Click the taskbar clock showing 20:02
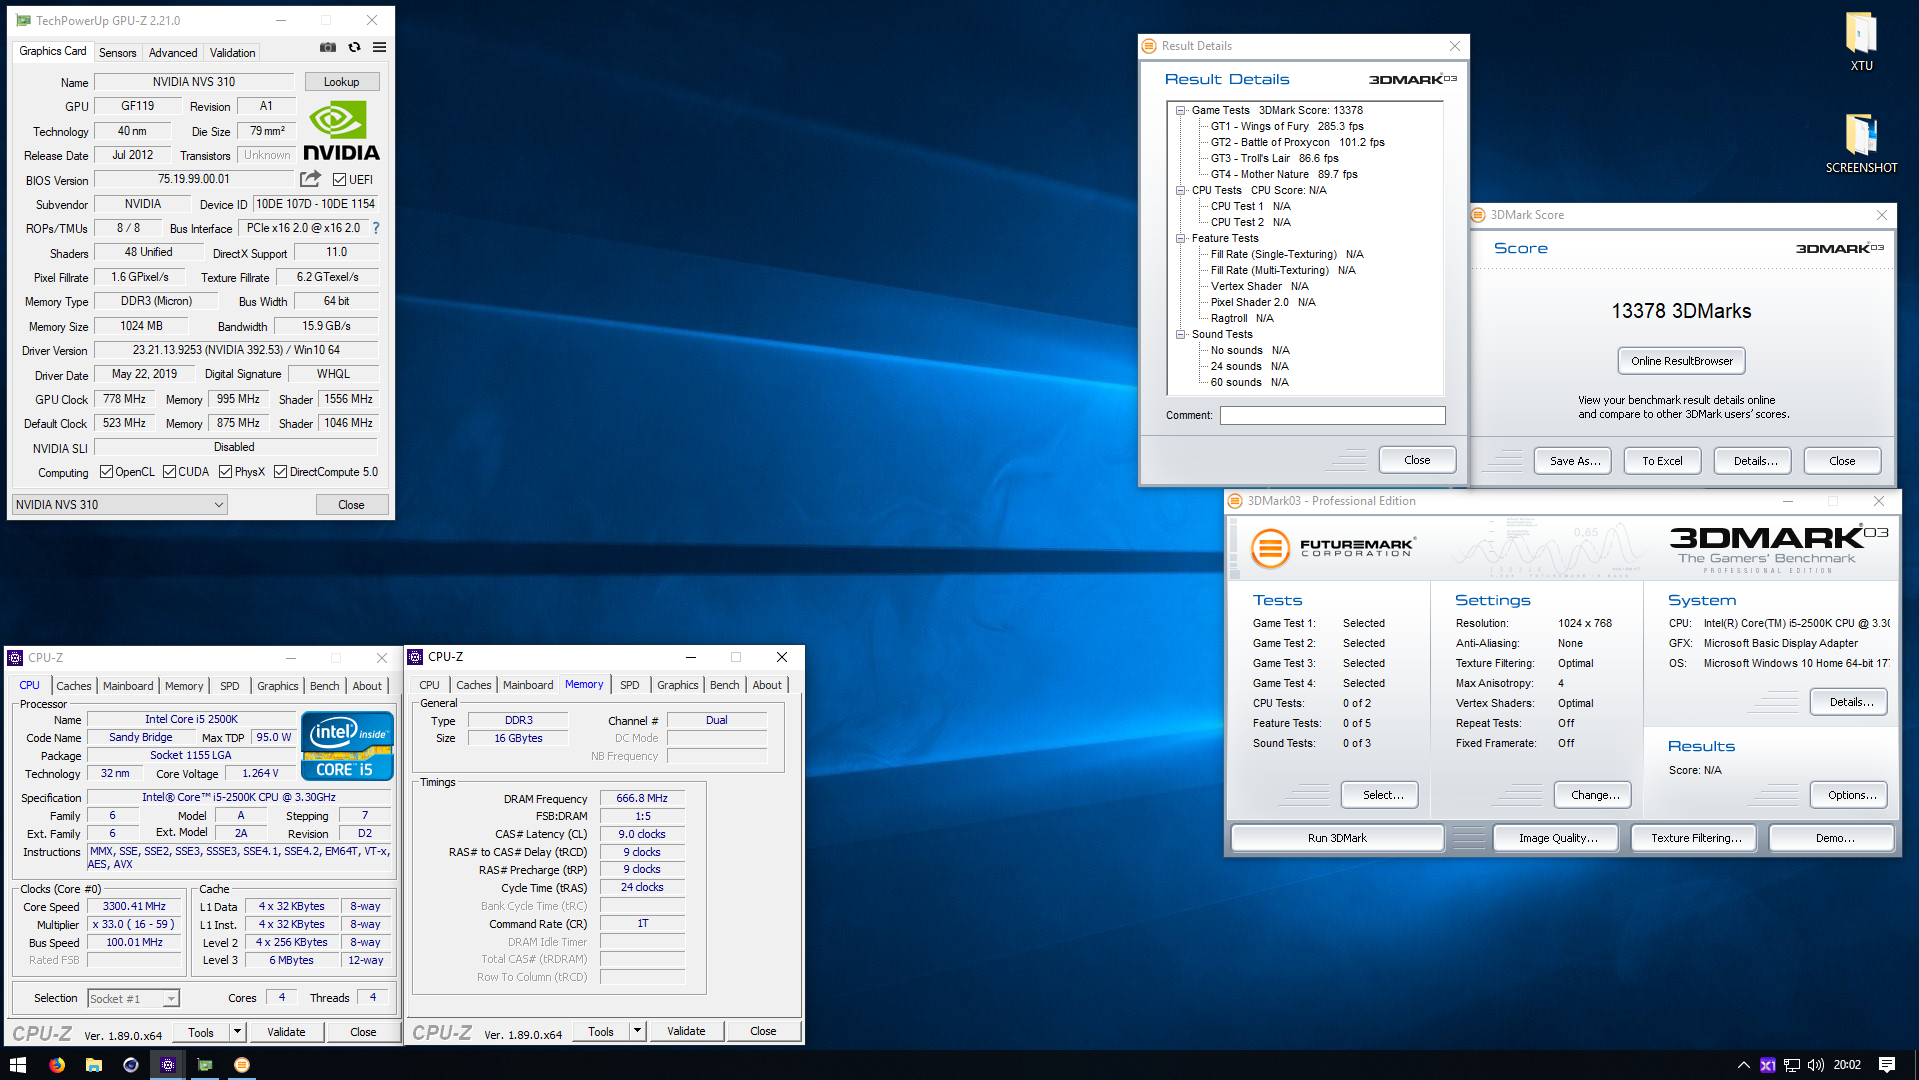1919x1080 pixels. tap(1846, 1065)
